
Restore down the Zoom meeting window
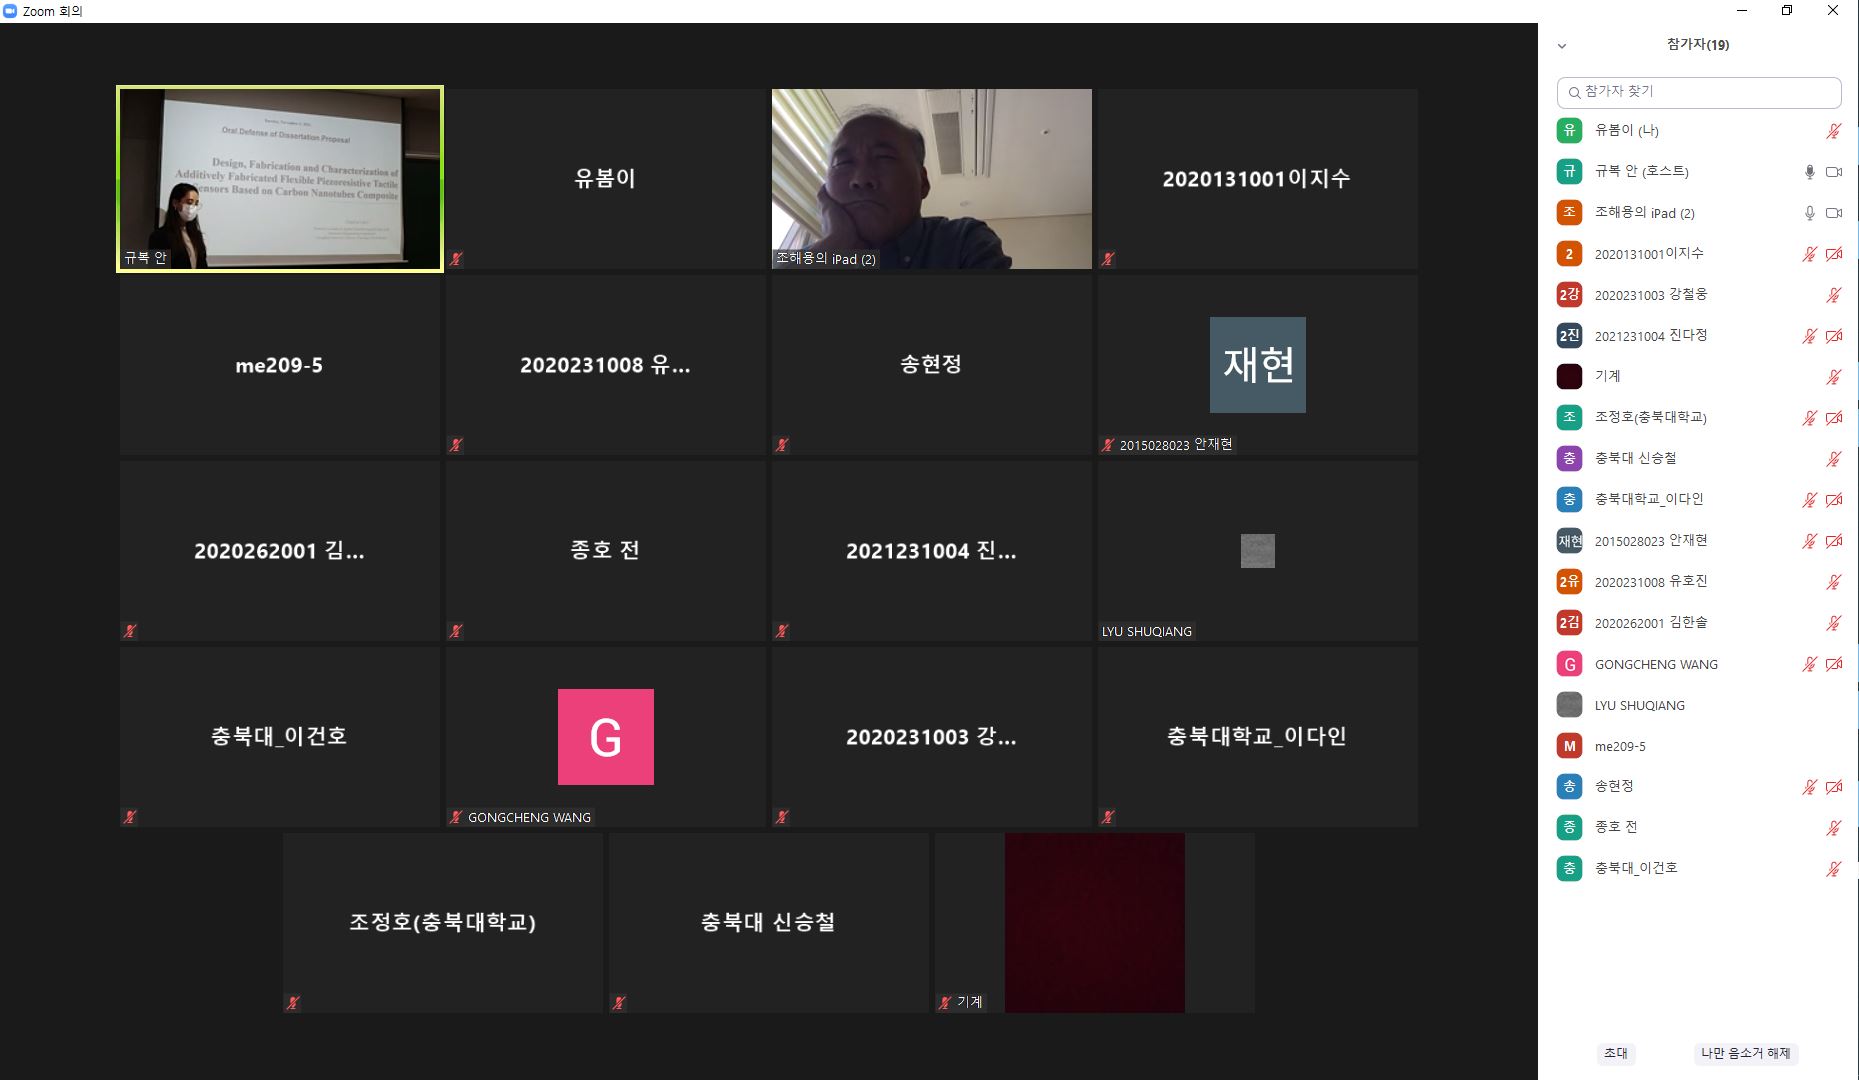tap(1787, 11)
